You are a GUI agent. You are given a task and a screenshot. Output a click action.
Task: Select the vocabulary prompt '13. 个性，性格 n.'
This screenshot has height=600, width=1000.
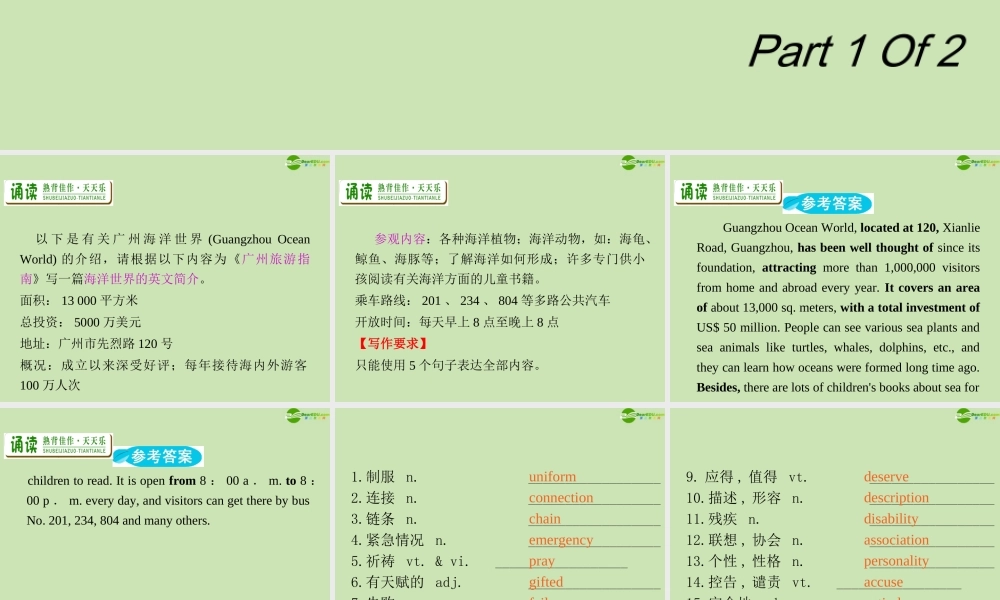click(x=744, y=561)
